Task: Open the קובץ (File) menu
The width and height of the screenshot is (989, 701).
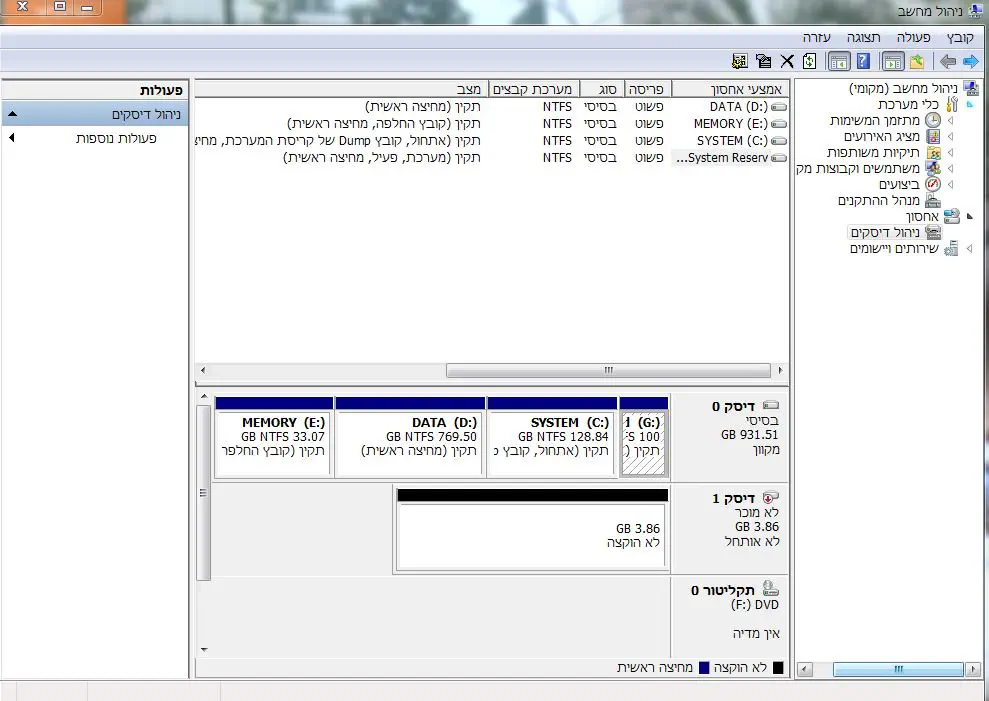Action: click(x=960, y=37)
